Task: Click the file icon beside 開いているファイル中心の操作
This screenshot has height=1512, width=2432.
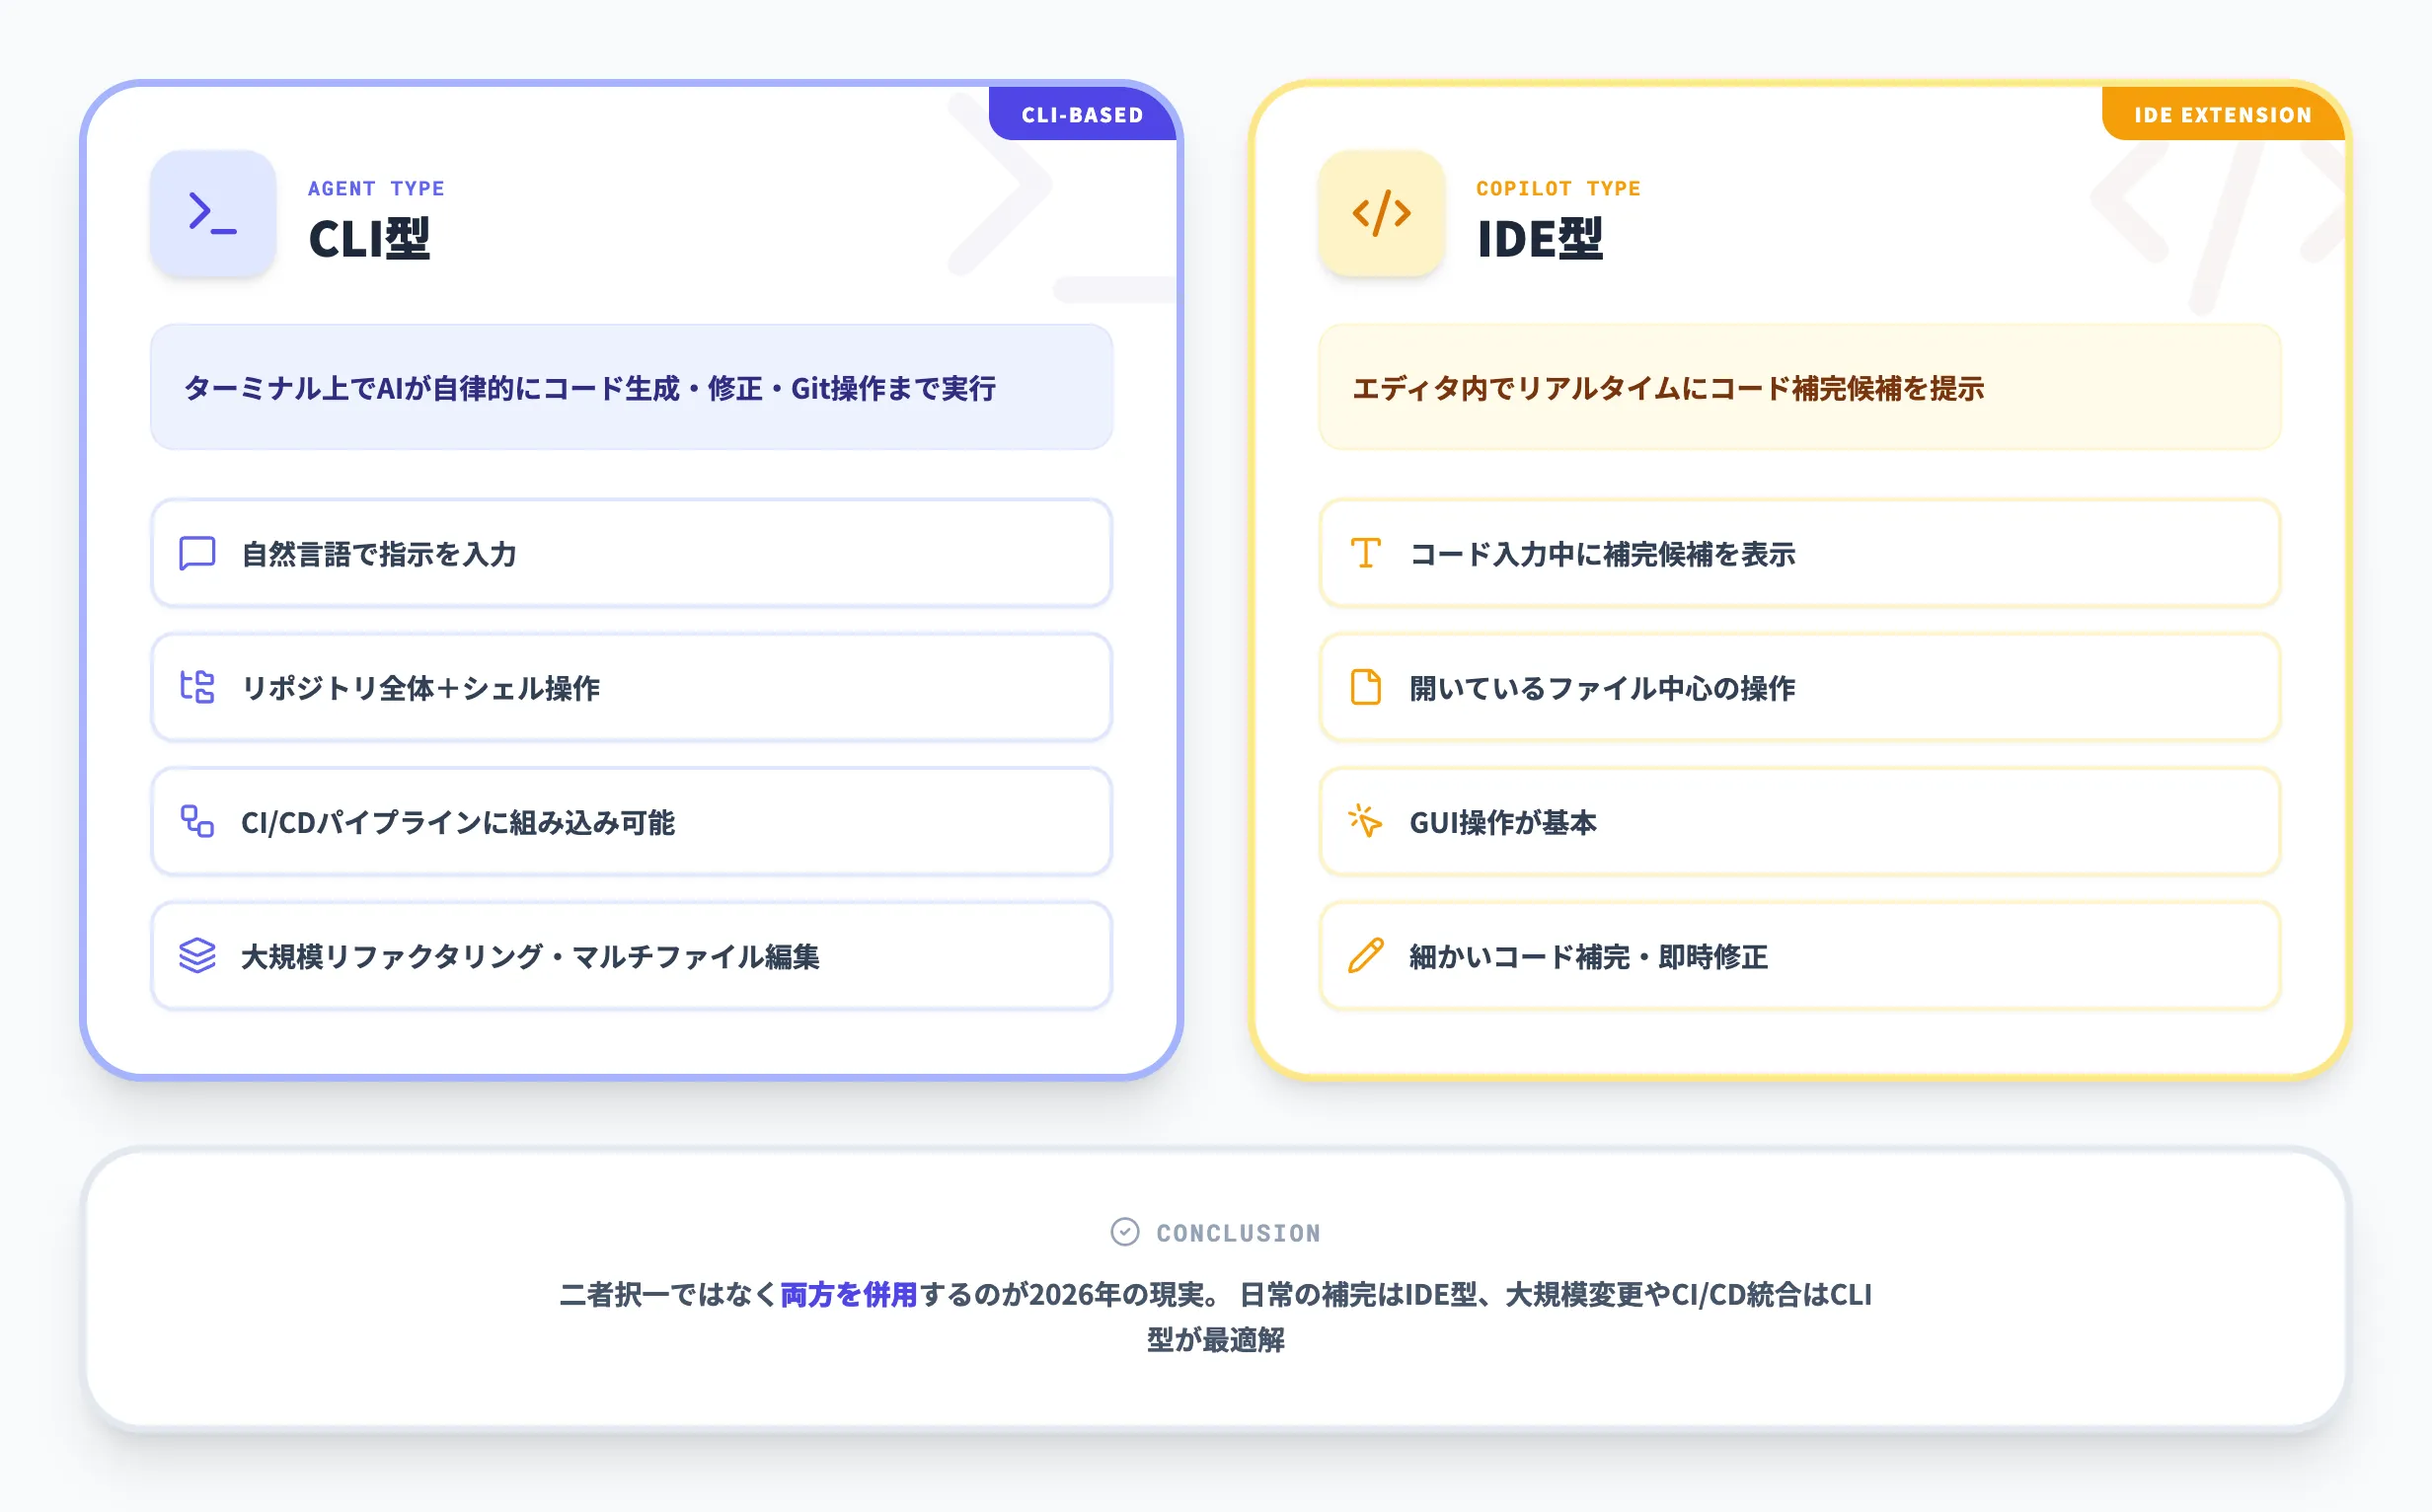Action: tap(1366, 688)
